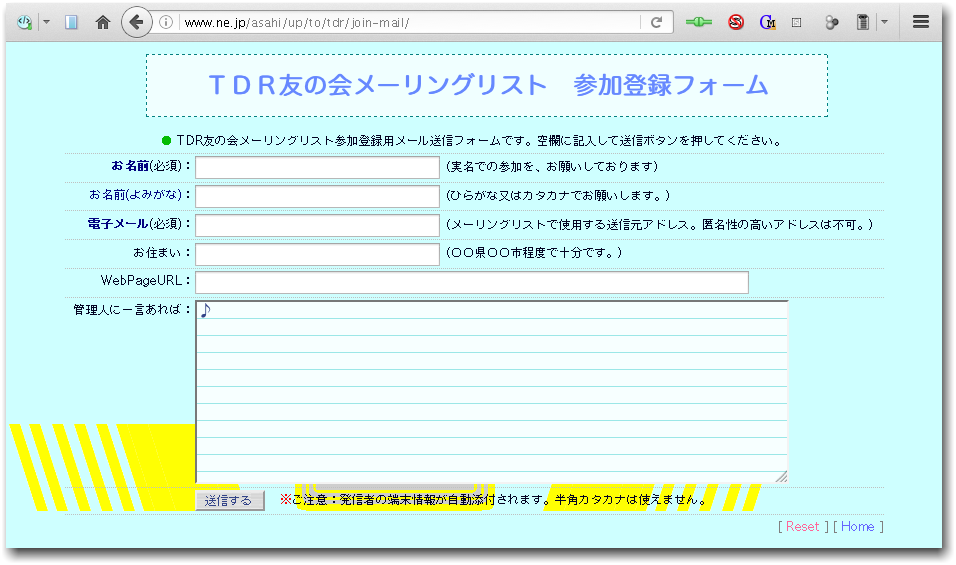Screen dimensions: 956x565
Task: Expand the clipboard icon dropdown arrow
Action: [884, 22]
